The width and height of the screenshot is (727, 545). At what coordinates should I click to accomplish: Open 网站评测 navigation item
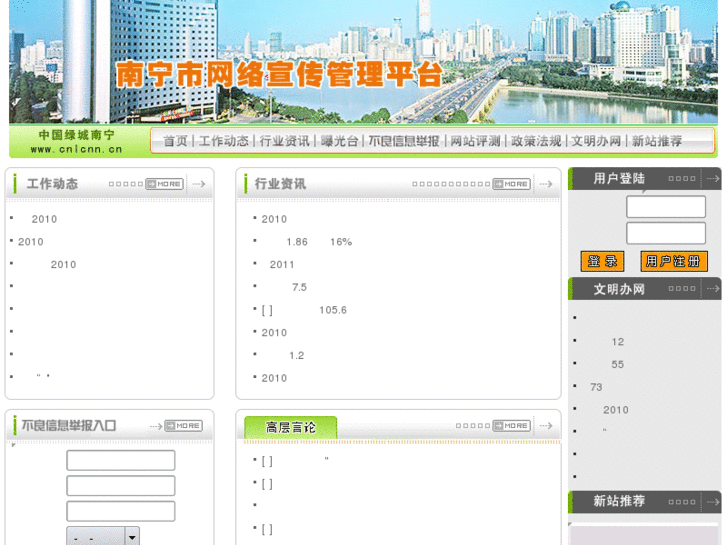tap(476, 141)
